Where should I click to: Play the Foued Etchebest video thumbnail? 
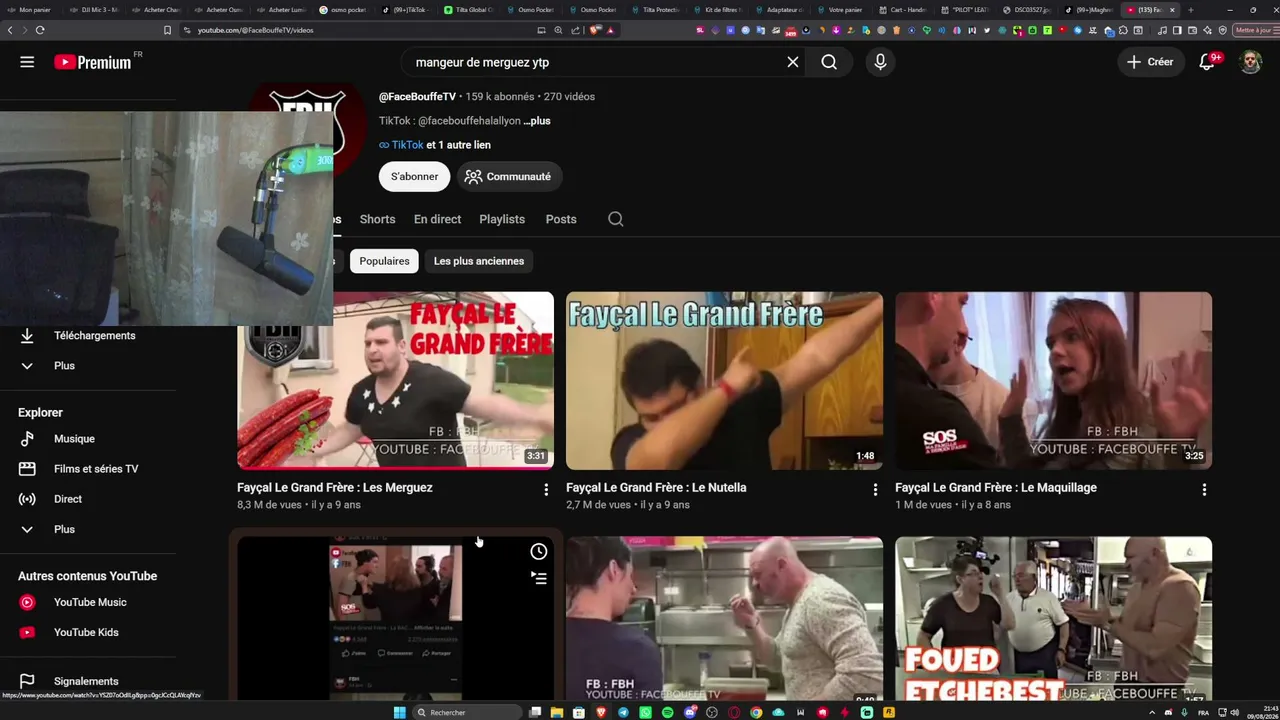1053,620
